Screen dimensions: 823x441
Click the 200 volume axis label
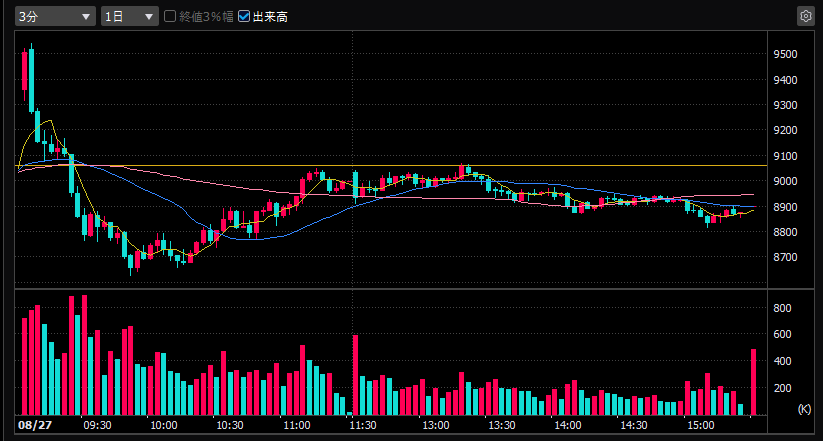click(782, 388)
